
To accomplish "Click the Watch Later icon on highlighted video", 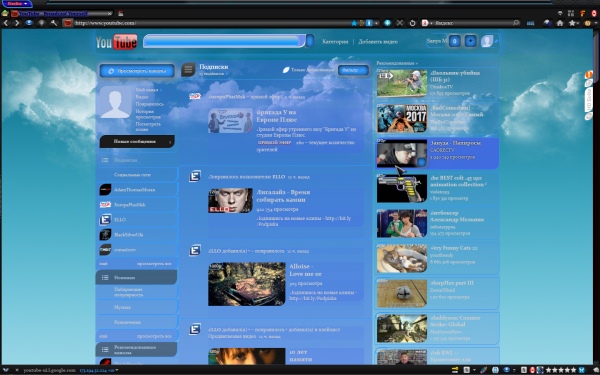I will 421,162.
